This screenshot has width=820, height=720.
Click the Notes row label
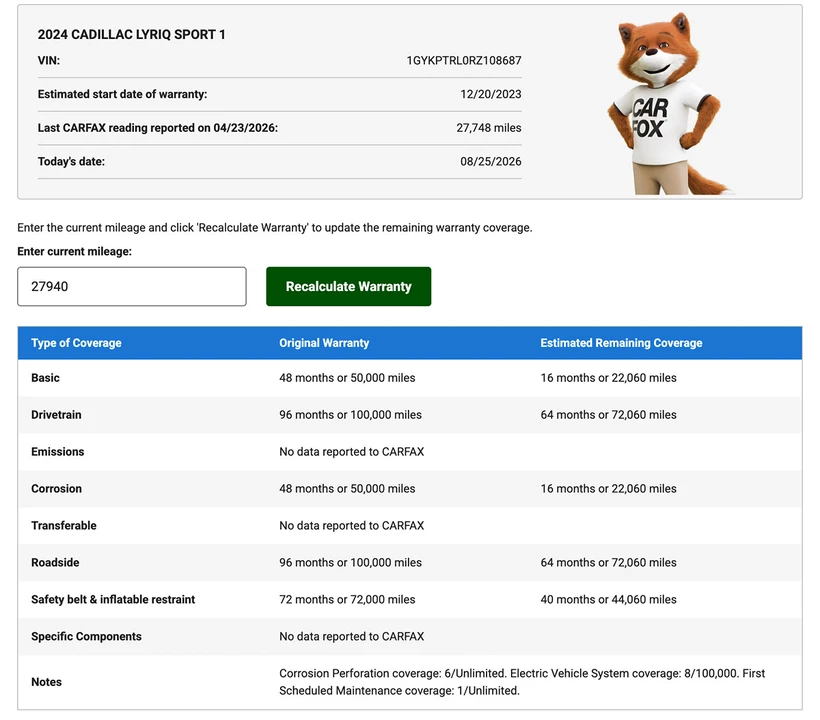coord(46,682)
